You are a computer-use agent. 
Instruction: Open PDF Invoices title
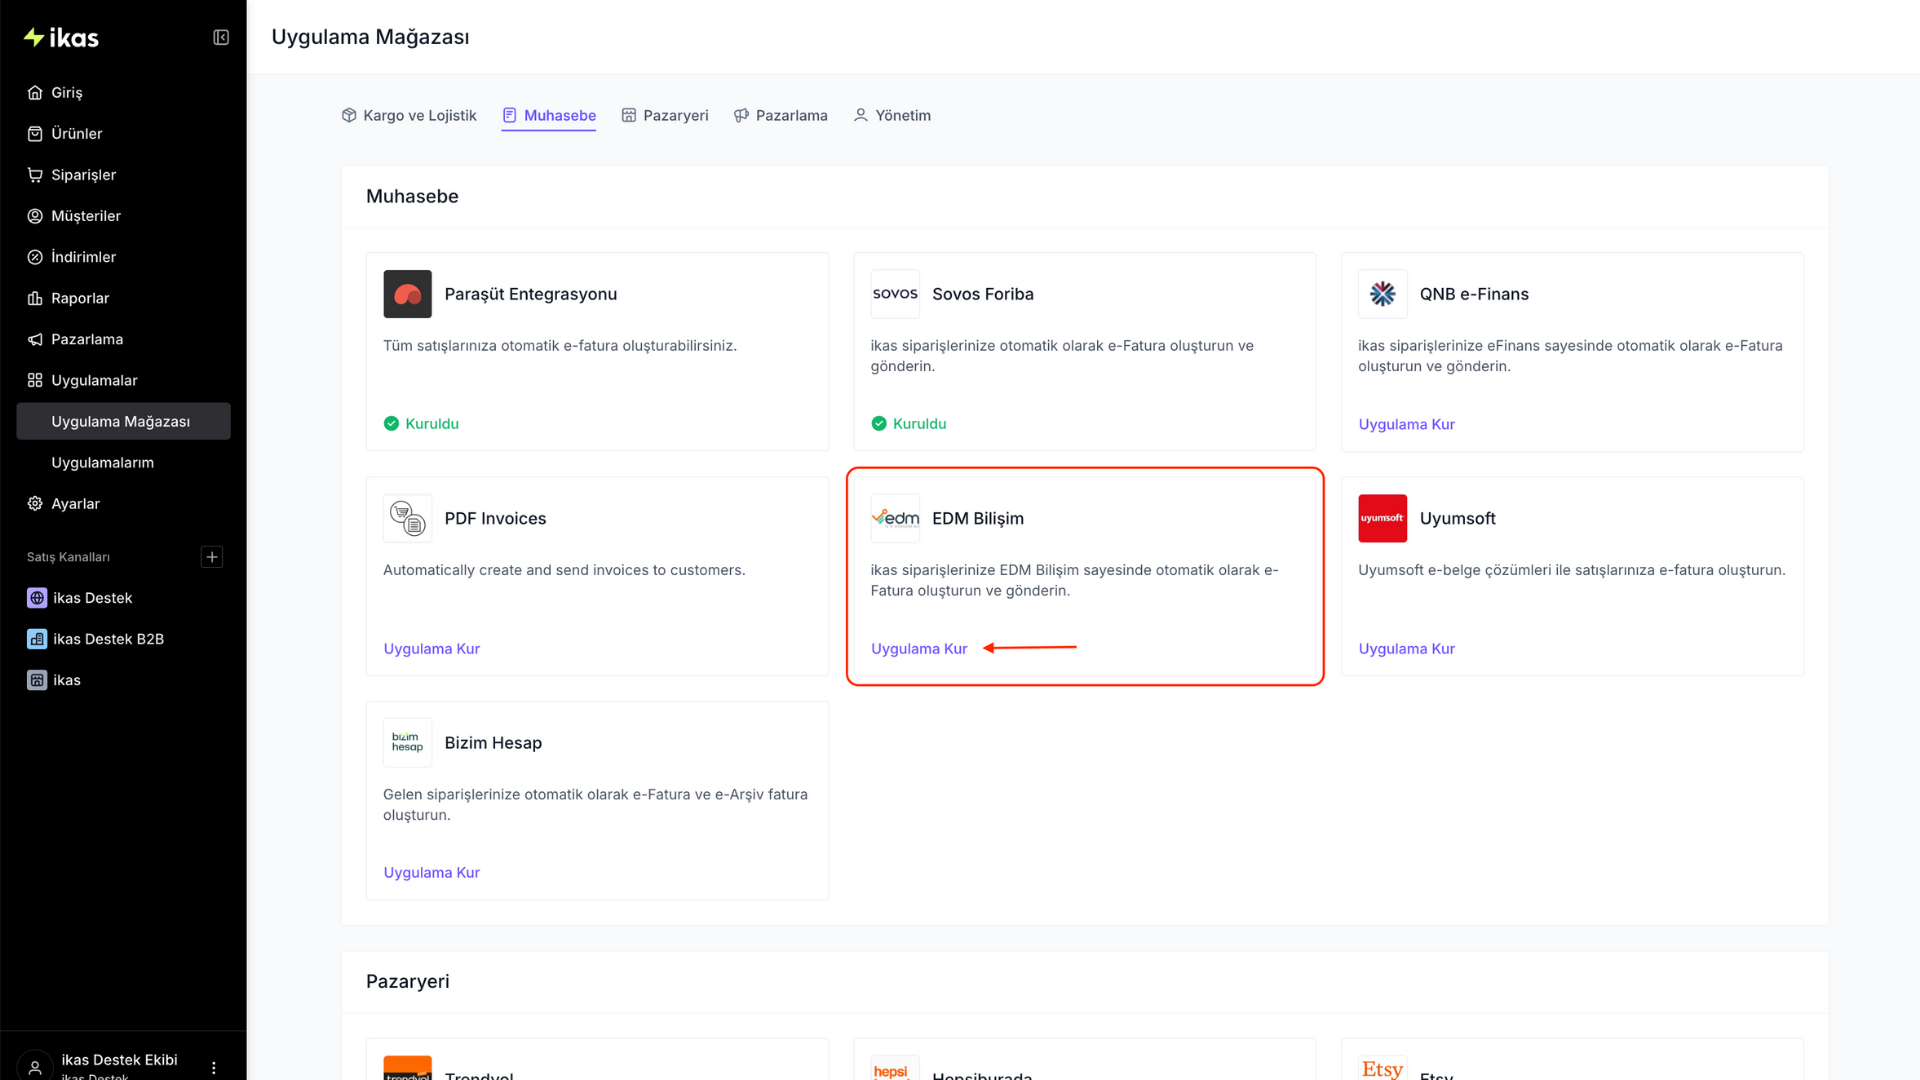click(495, 518)
